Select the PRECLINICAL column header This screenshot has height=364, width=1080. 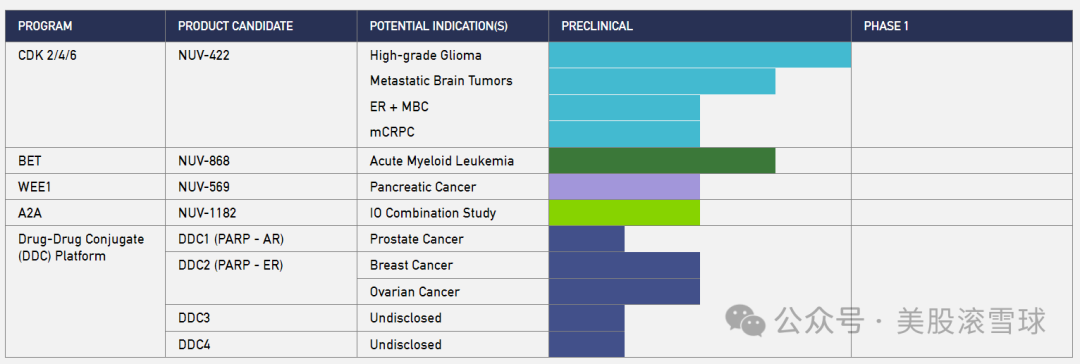[596, 26]
